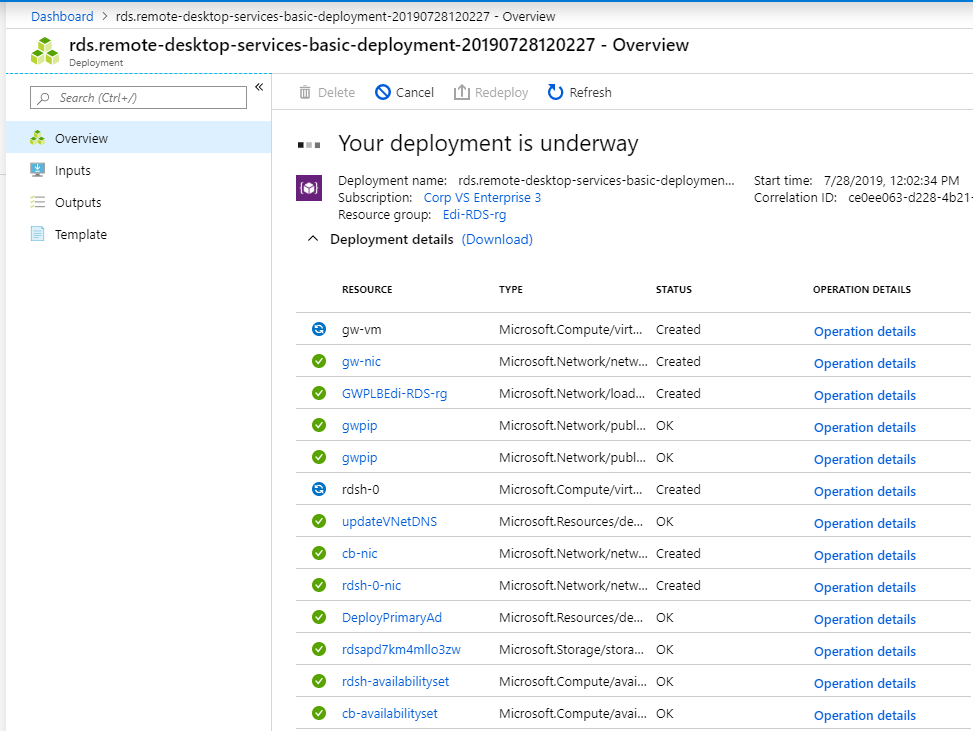Click the Delete trash can icon
The height and width of the screenshot is (731, 973).
[305, 92]
